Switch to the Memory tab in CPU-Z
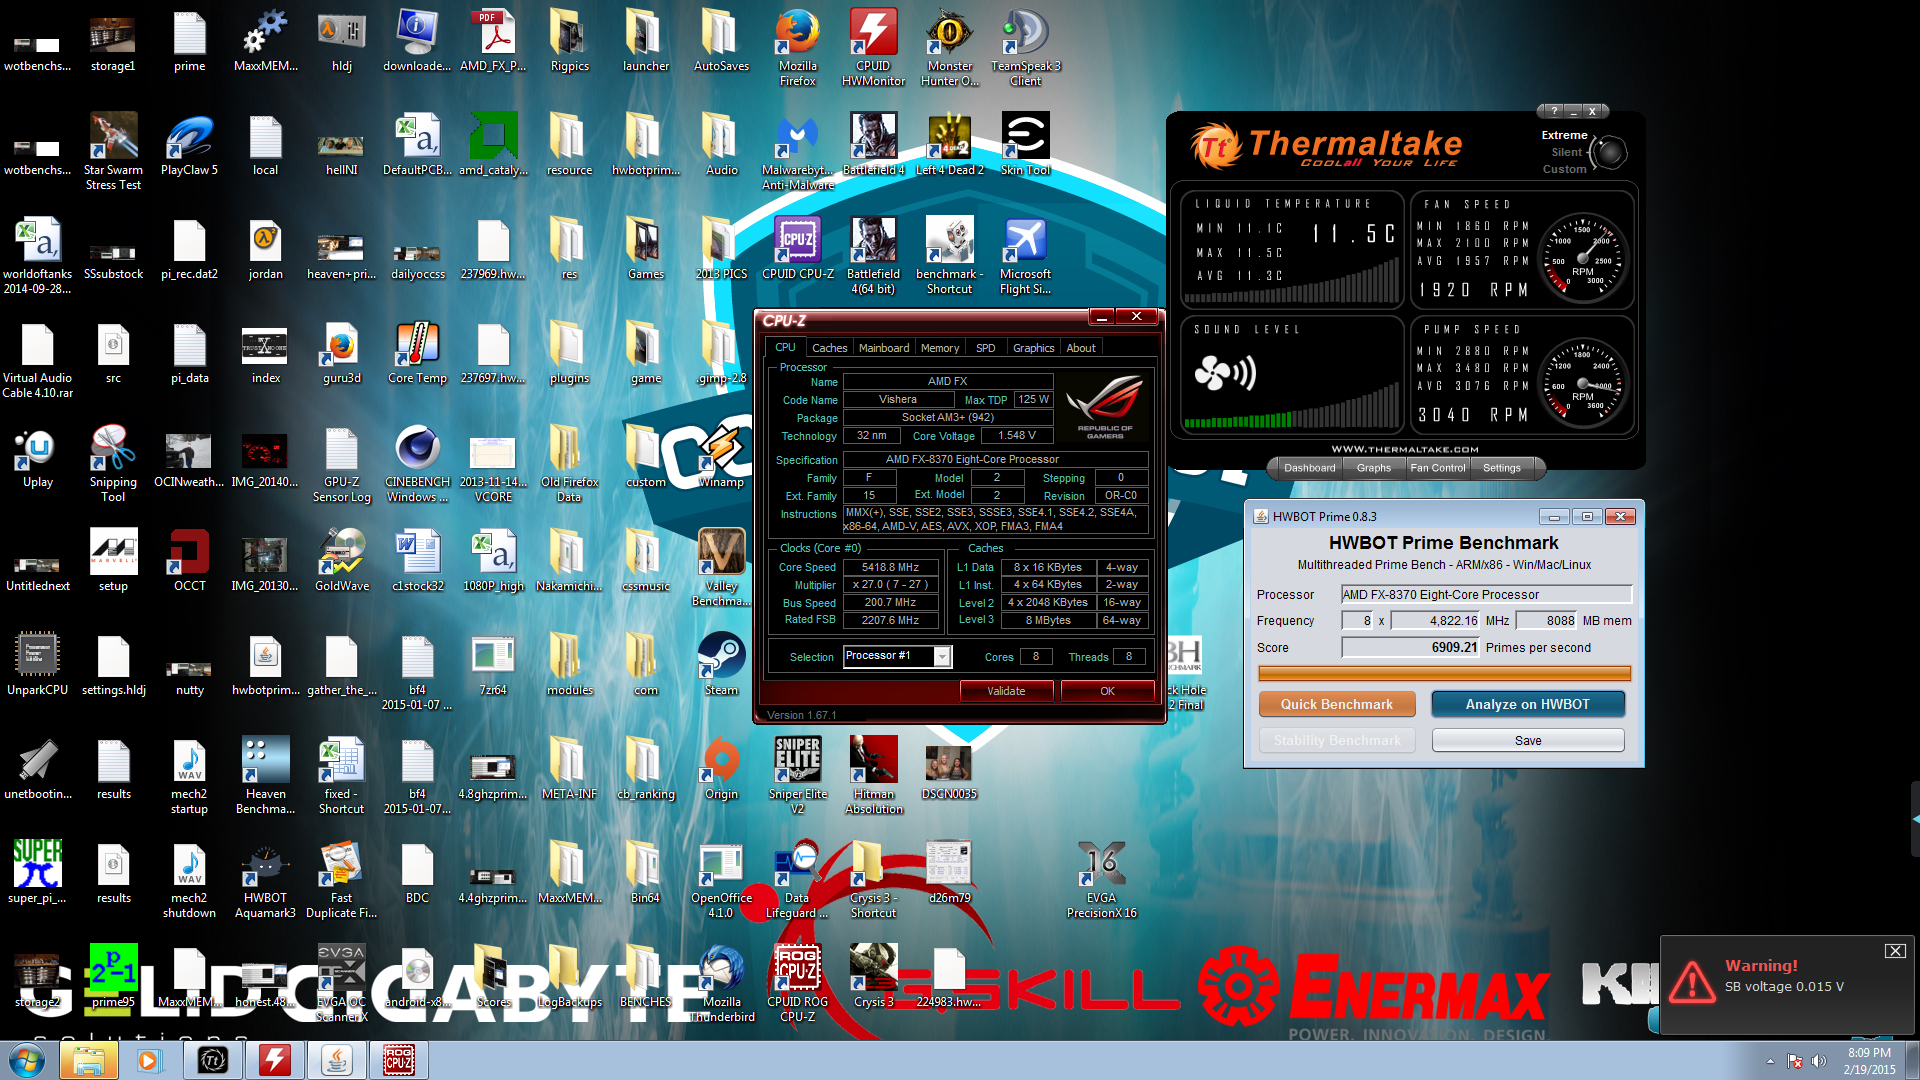This screenshot has width=1920, height=1080. (940, 348)
